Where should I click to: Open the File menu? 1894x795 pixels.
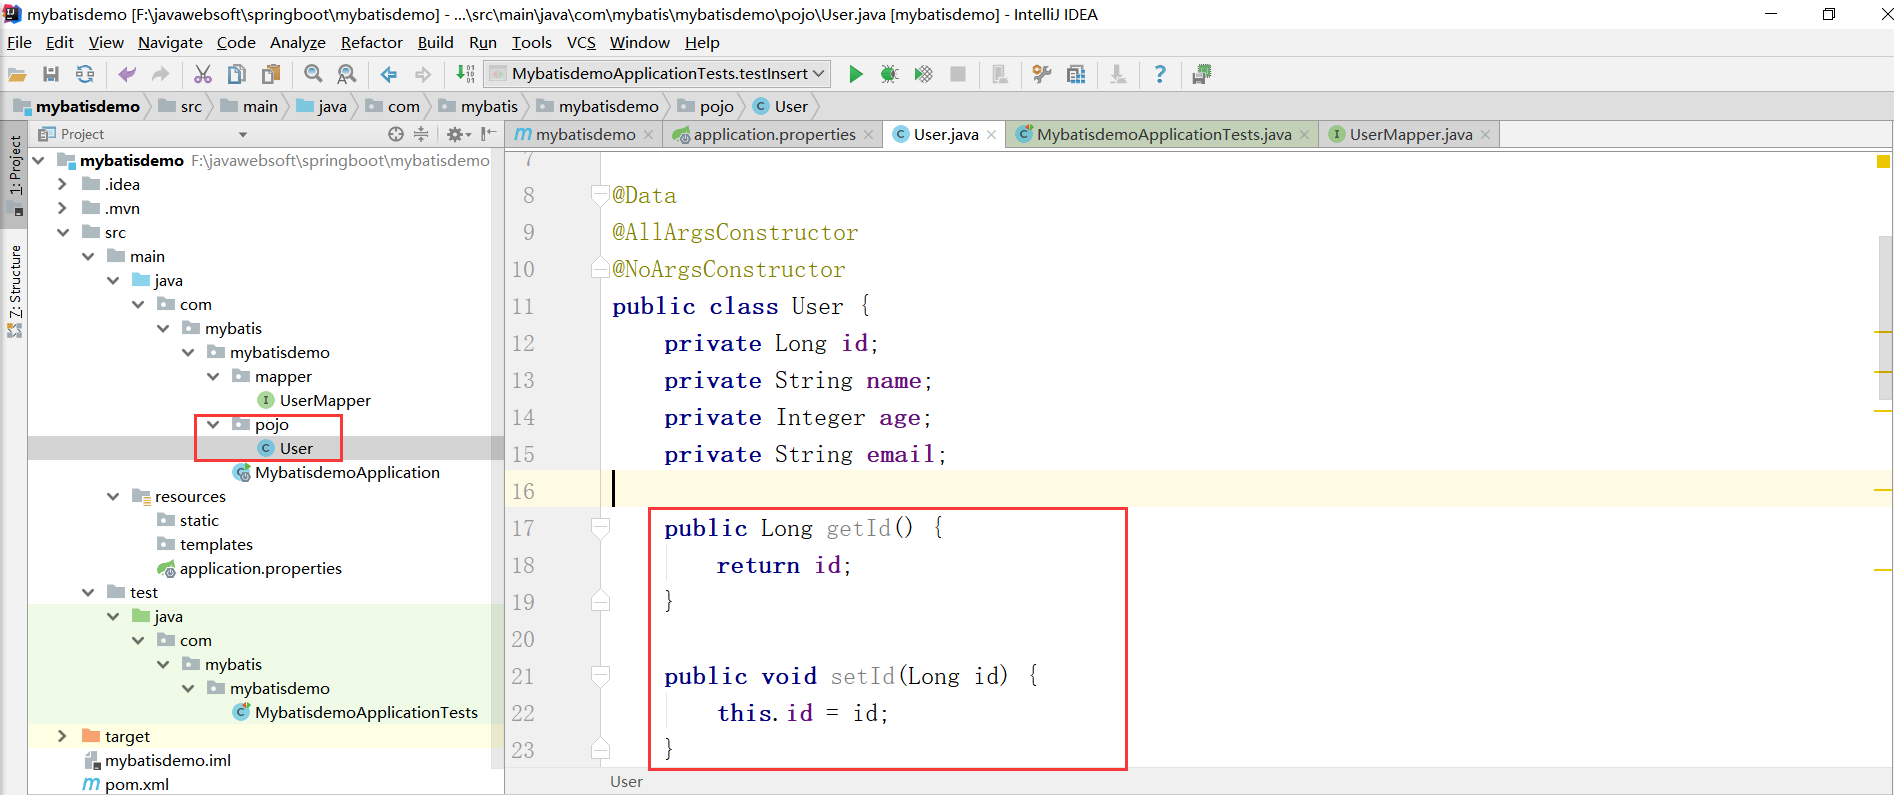coord(19,42)
